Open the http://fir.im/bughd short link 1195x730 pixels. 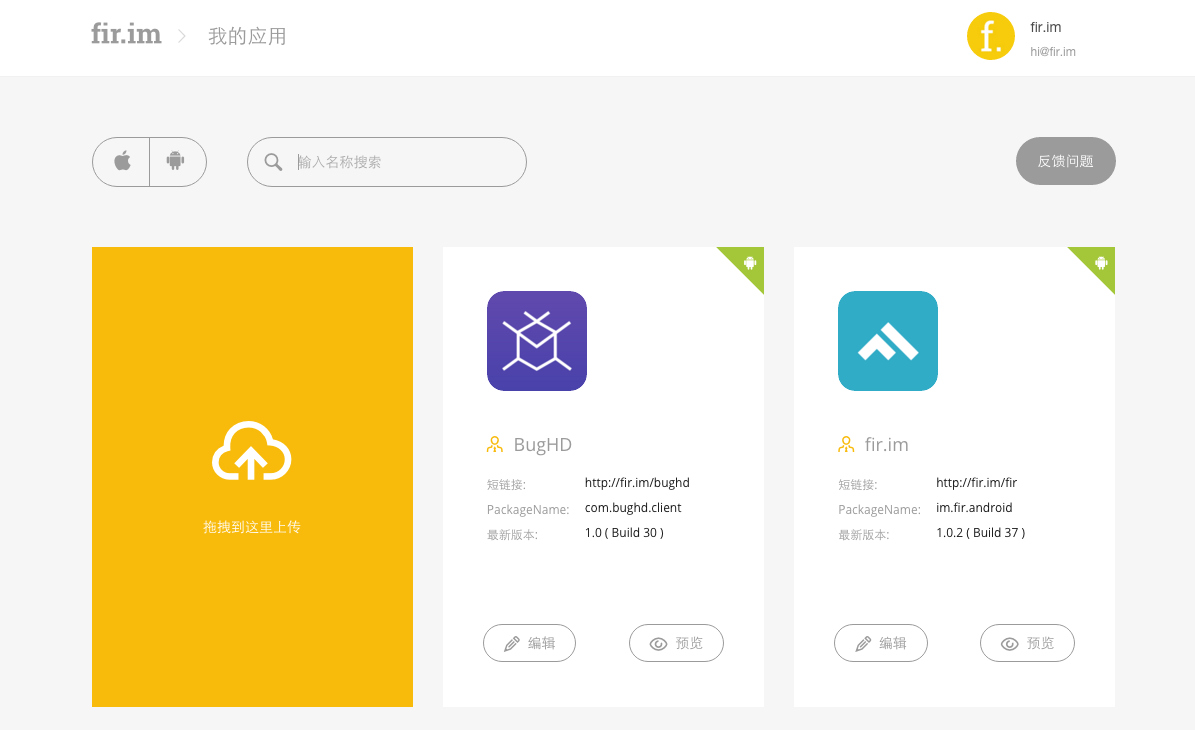[x=637, y=482]
